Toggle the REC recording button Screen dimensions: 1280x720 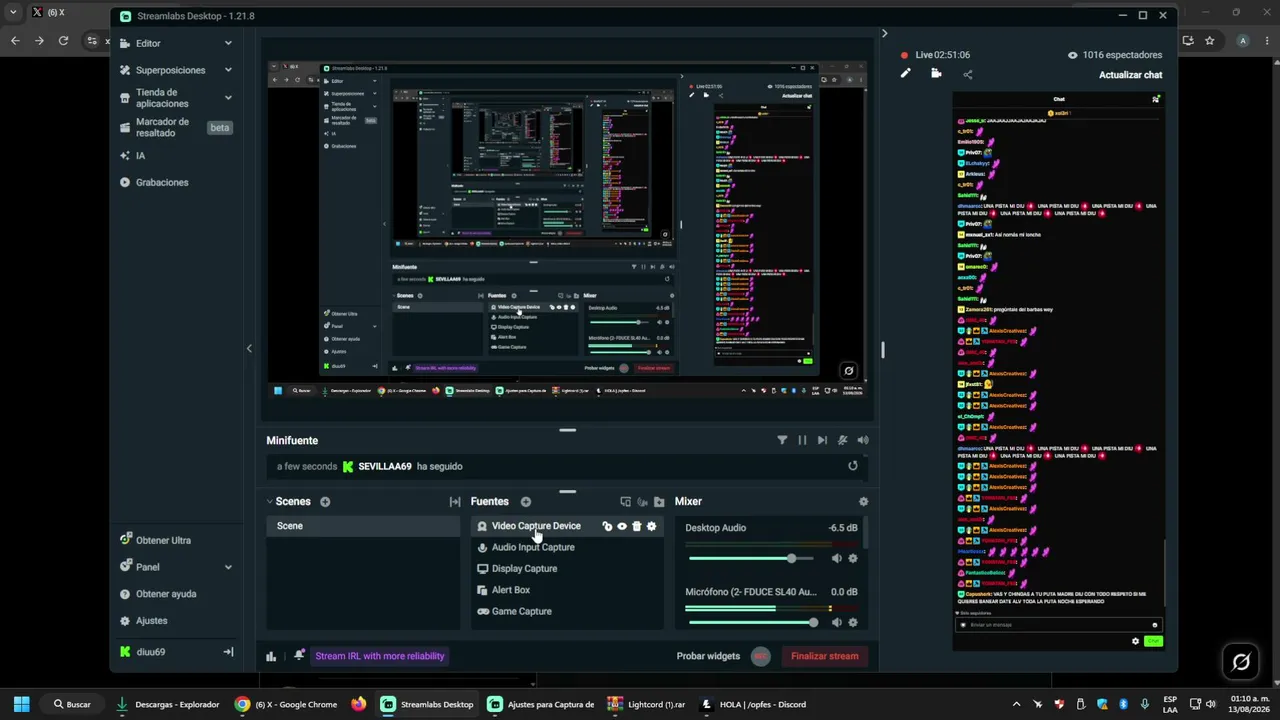761,656
